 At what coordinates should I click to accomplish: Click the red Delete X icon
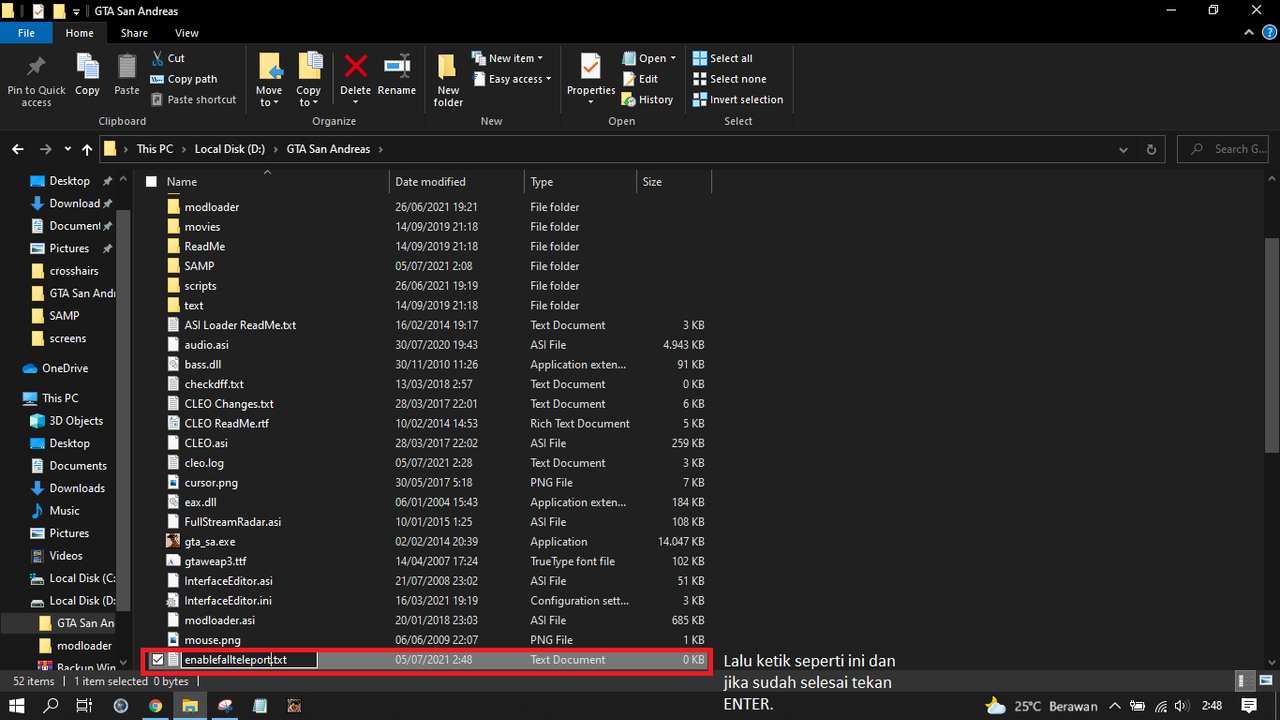[x=356, y=66]
